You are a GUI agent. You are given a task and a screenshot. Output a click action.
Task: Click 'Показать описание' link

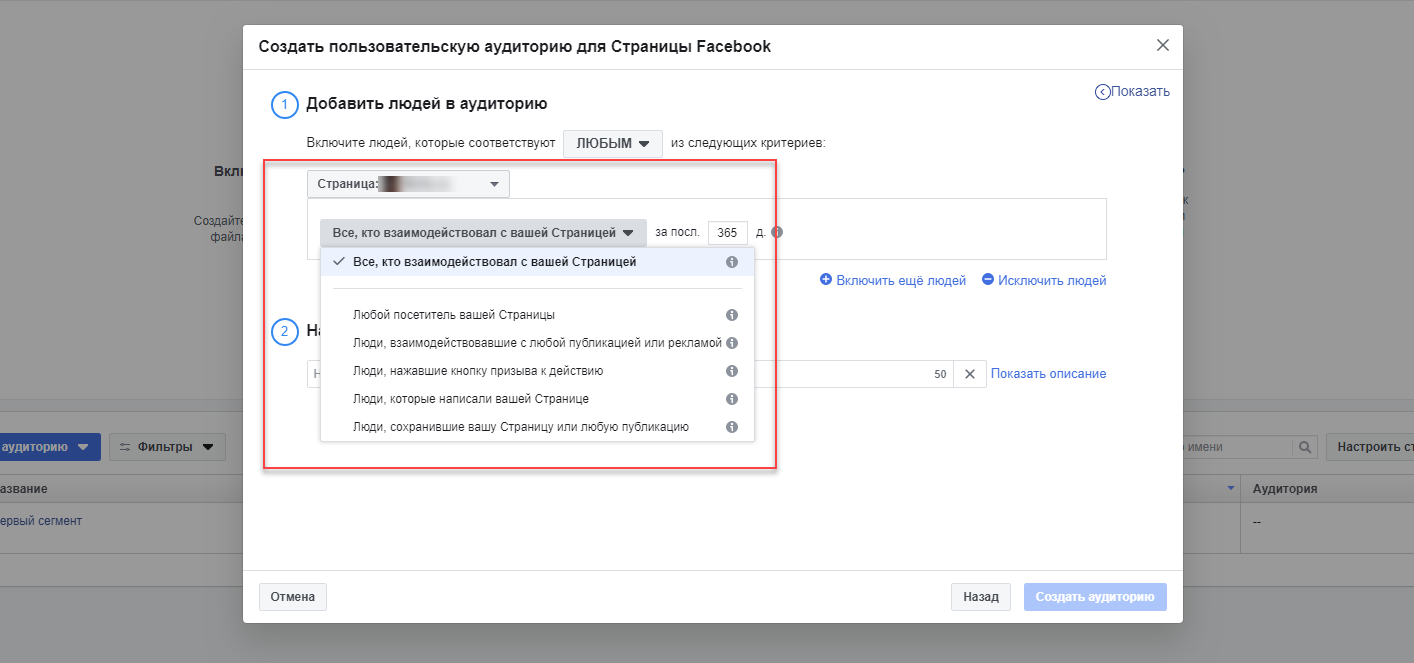(1048, 374)
